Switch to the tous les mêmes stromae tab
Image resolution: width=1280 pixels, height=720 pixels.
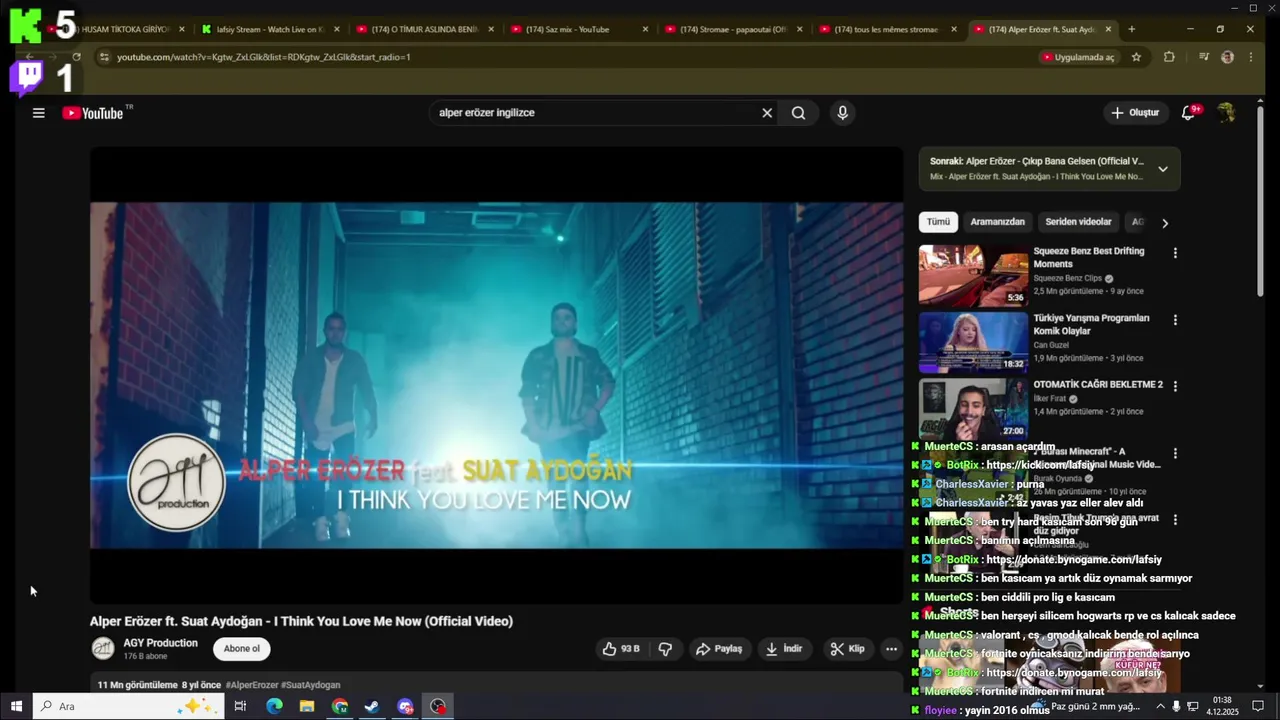[x=885, y=29]
